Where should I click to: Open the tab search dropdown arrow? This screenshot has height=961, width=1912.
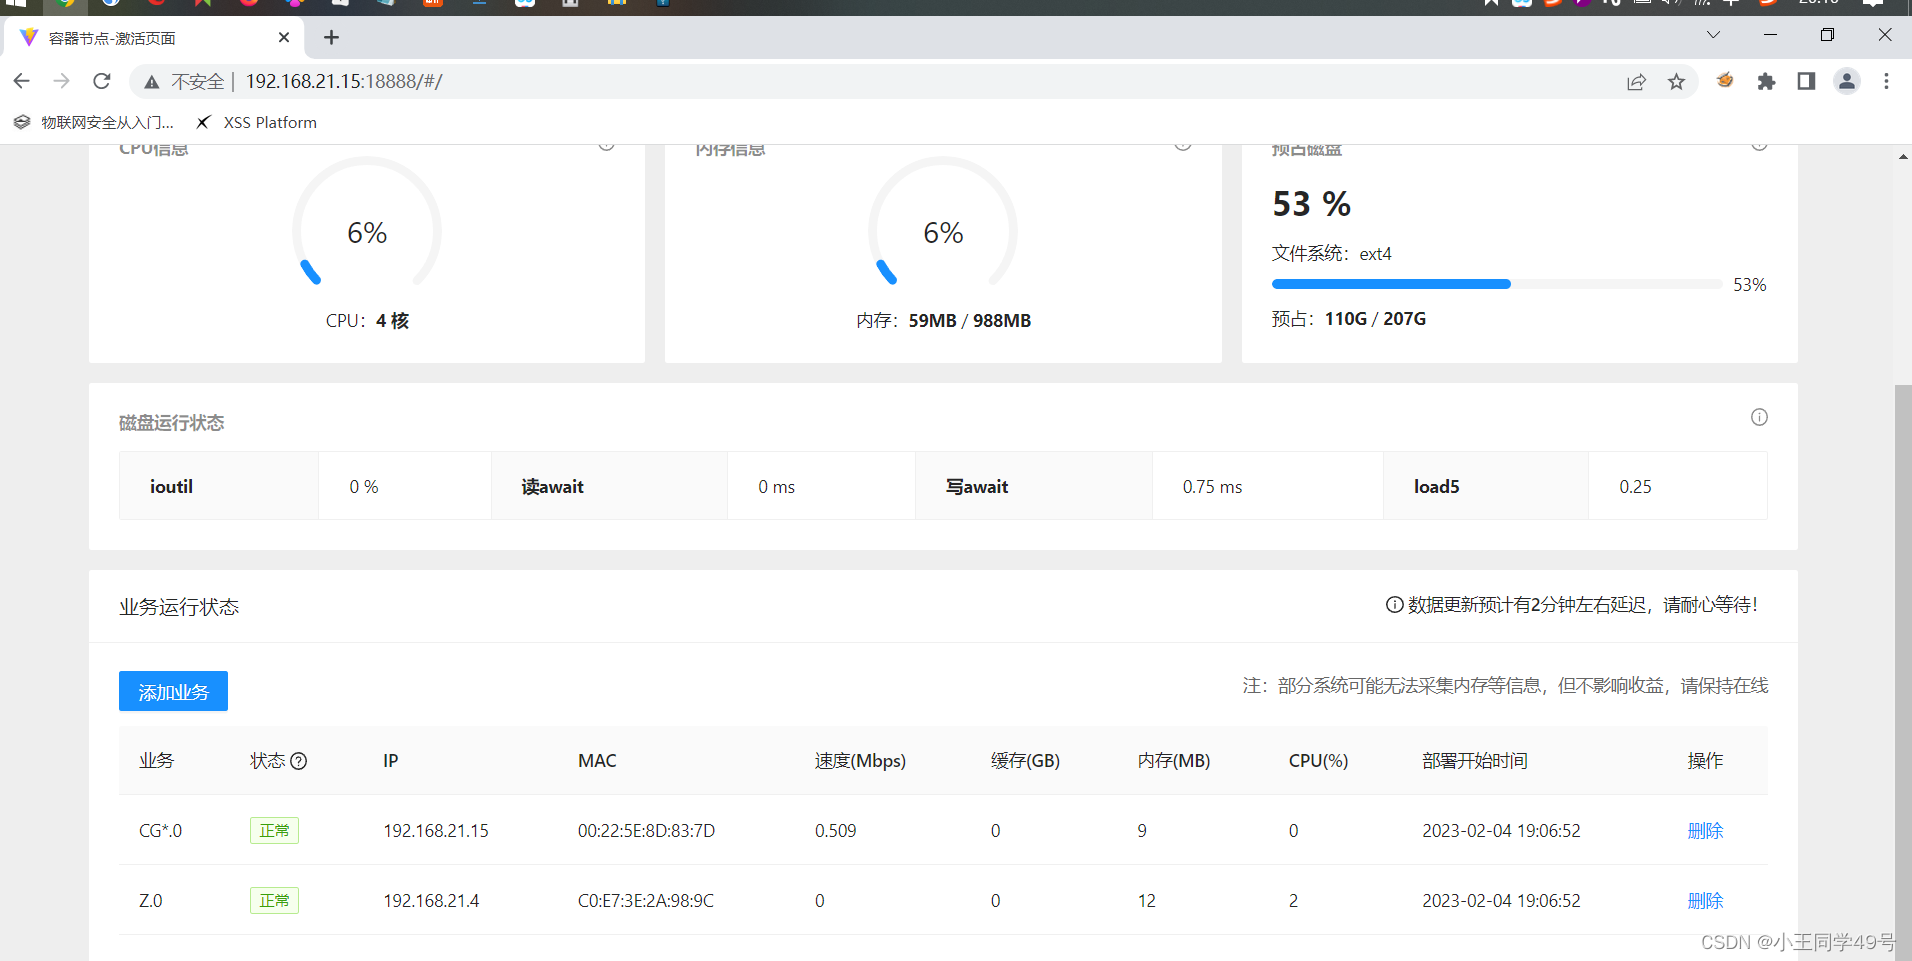pyautogui.click(x=1713, y=35)
